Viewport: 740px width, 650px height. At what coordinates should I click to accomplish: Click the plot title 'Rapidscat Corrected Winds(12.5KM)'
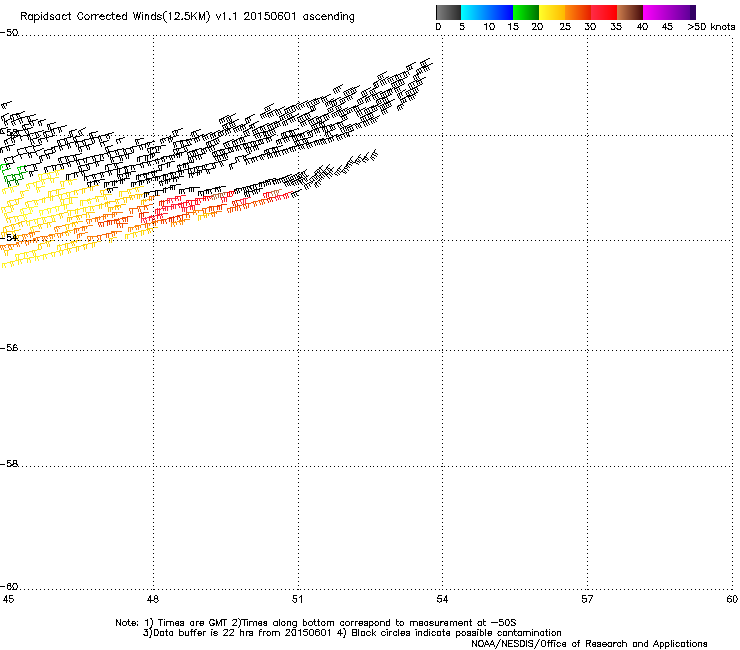coord(115,17)
